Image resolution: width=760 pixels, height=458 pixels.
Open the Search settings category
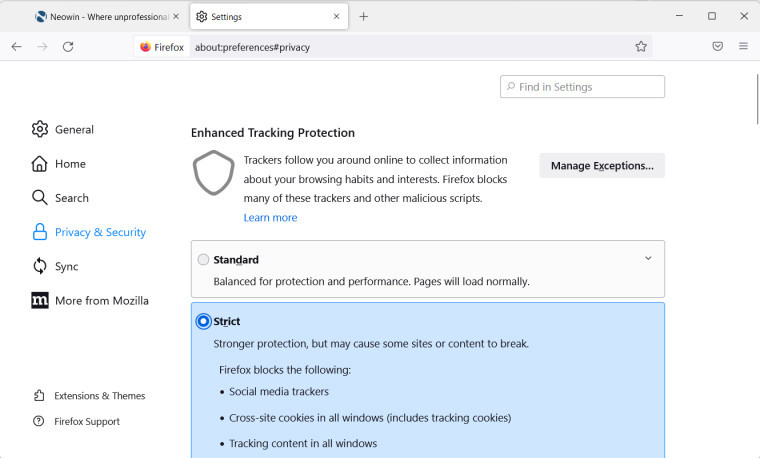pyautogui.click(x=71, y=198)
